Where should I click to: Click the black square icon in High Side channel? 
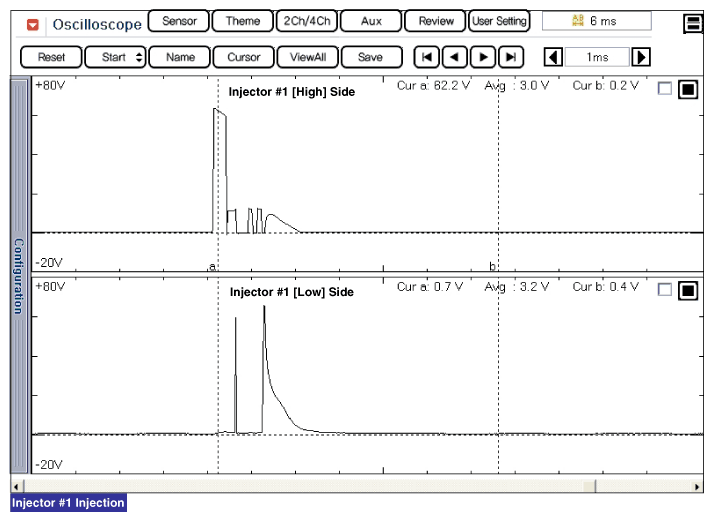pos(687,90)
